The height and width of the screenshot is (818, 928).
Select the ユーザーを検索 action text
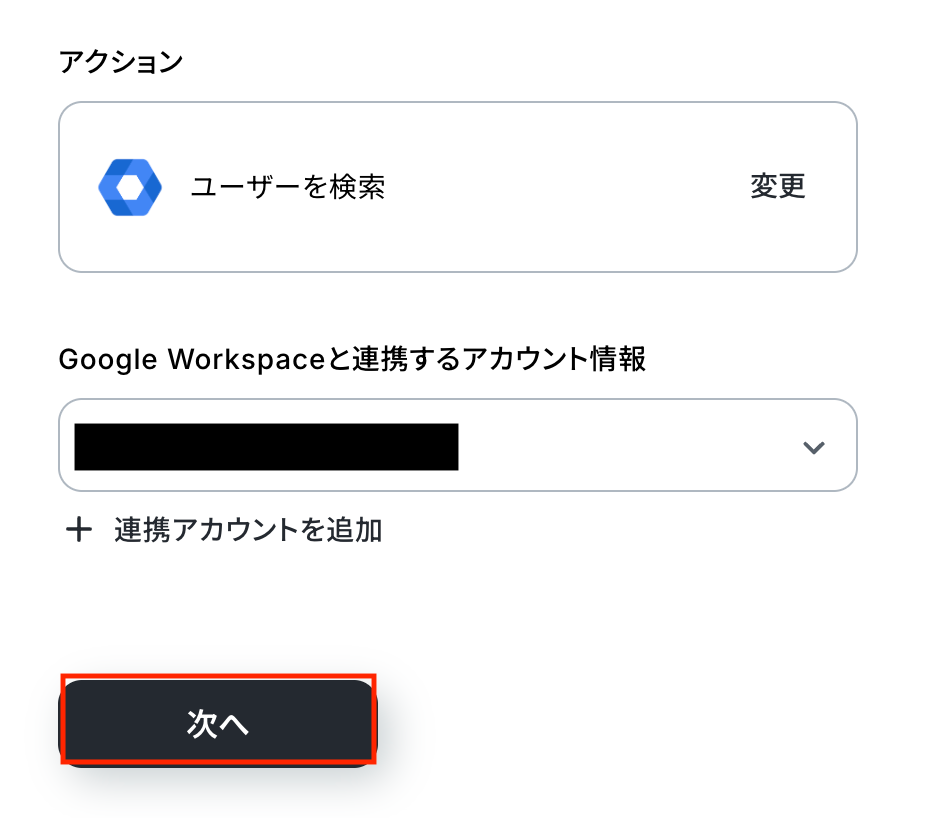[288, 187]
